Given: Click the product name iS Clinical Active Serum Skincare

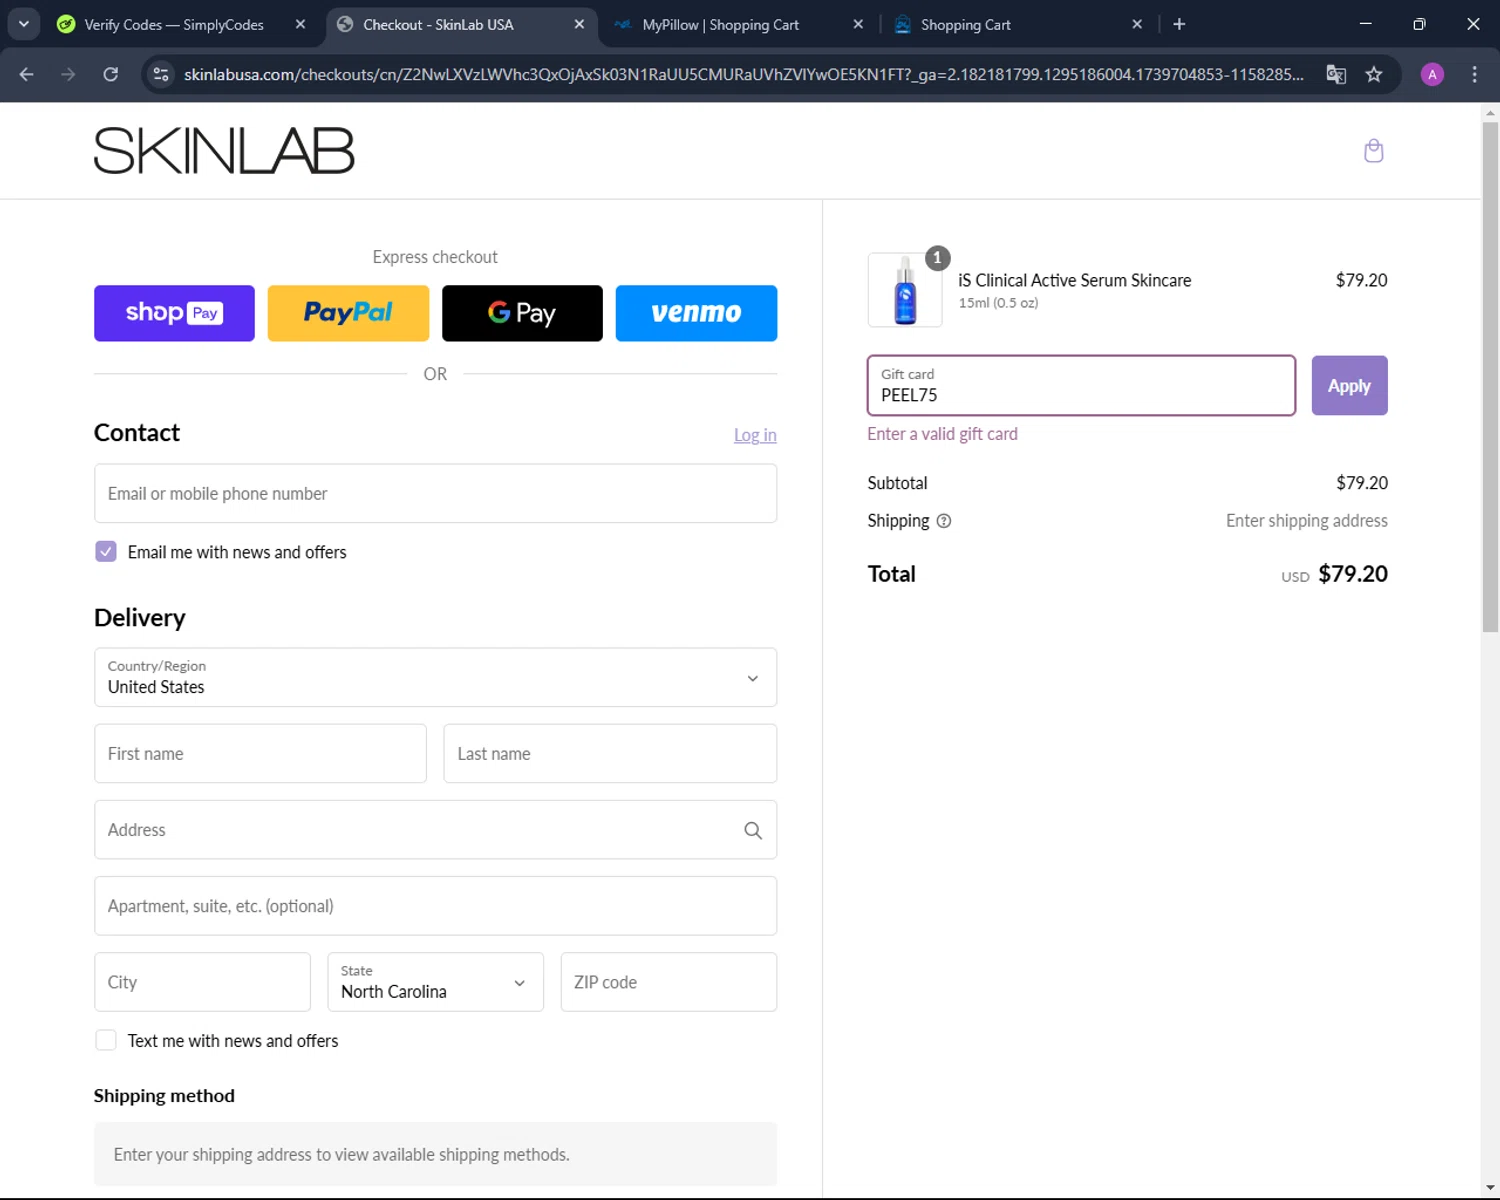Looking at the screenshot, I should (x=1075, y=280).
